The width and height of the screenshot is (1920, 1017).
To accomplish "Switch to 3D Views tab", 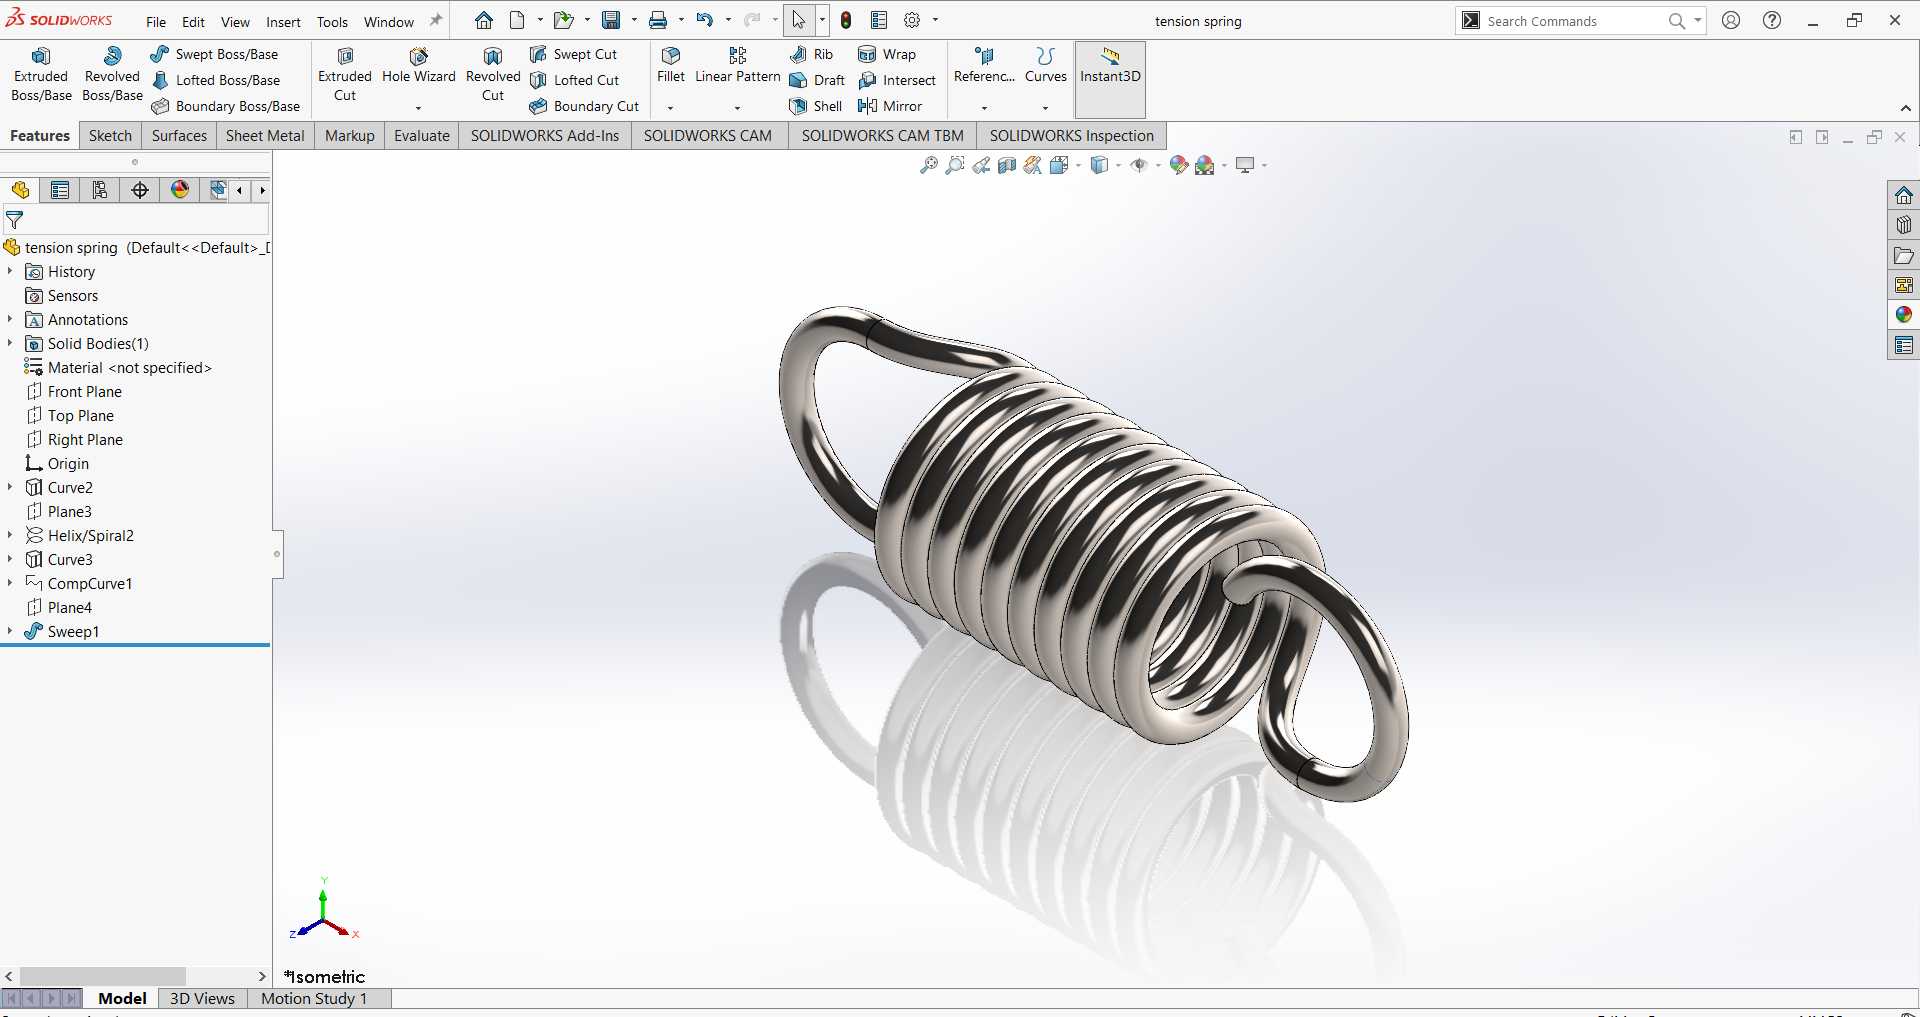I will [202, 998].
